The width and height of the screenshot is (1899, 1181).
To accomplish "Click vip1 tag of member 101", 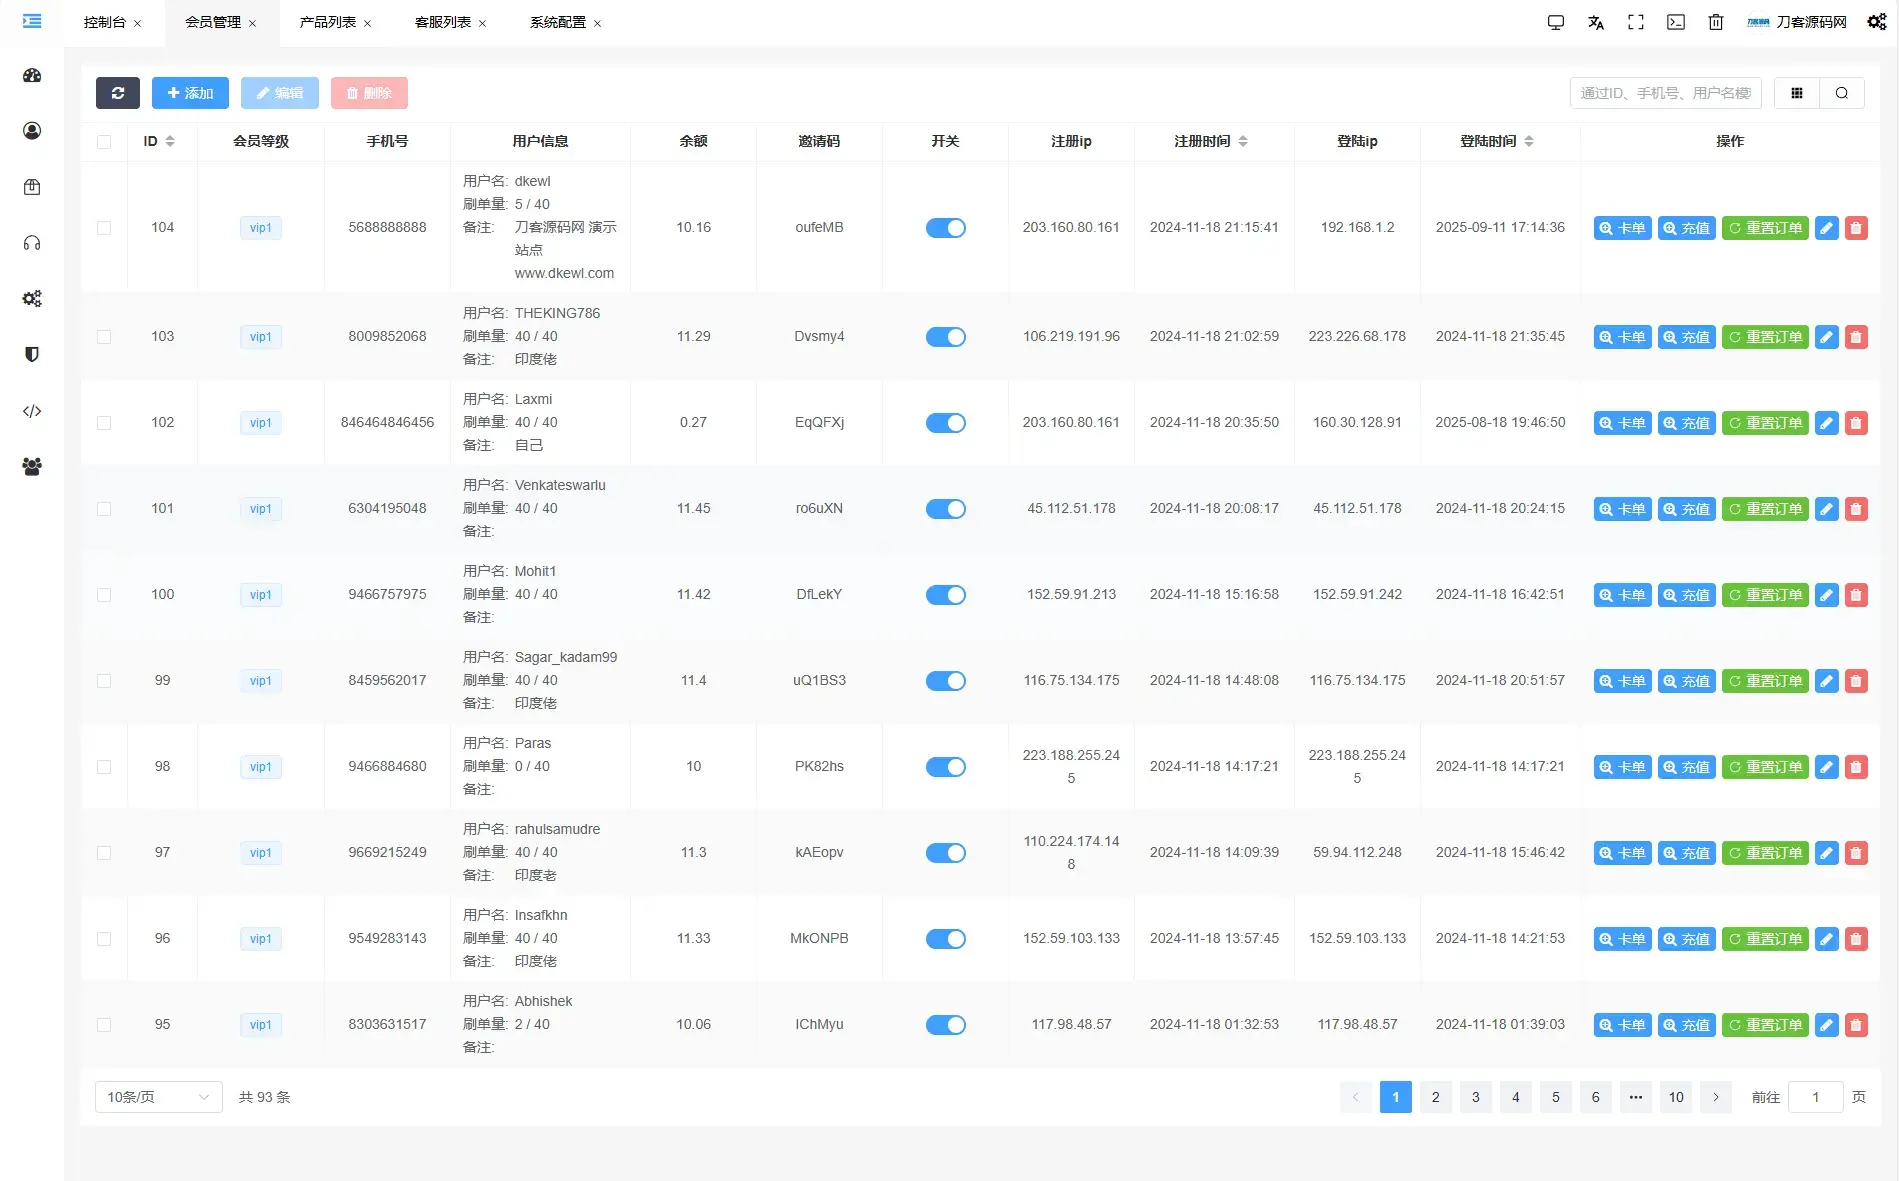I will pos(261,509).
